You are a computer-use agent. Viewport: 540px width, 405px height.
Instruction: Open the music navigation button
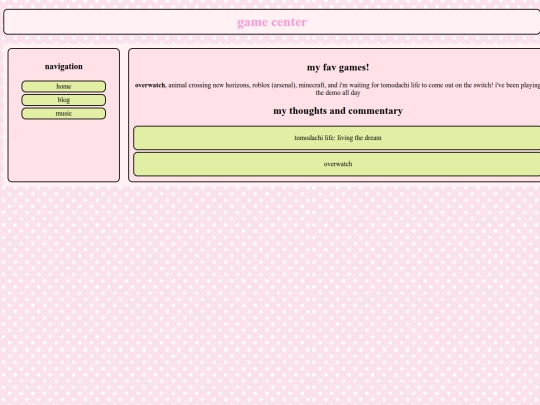point(64,113)
